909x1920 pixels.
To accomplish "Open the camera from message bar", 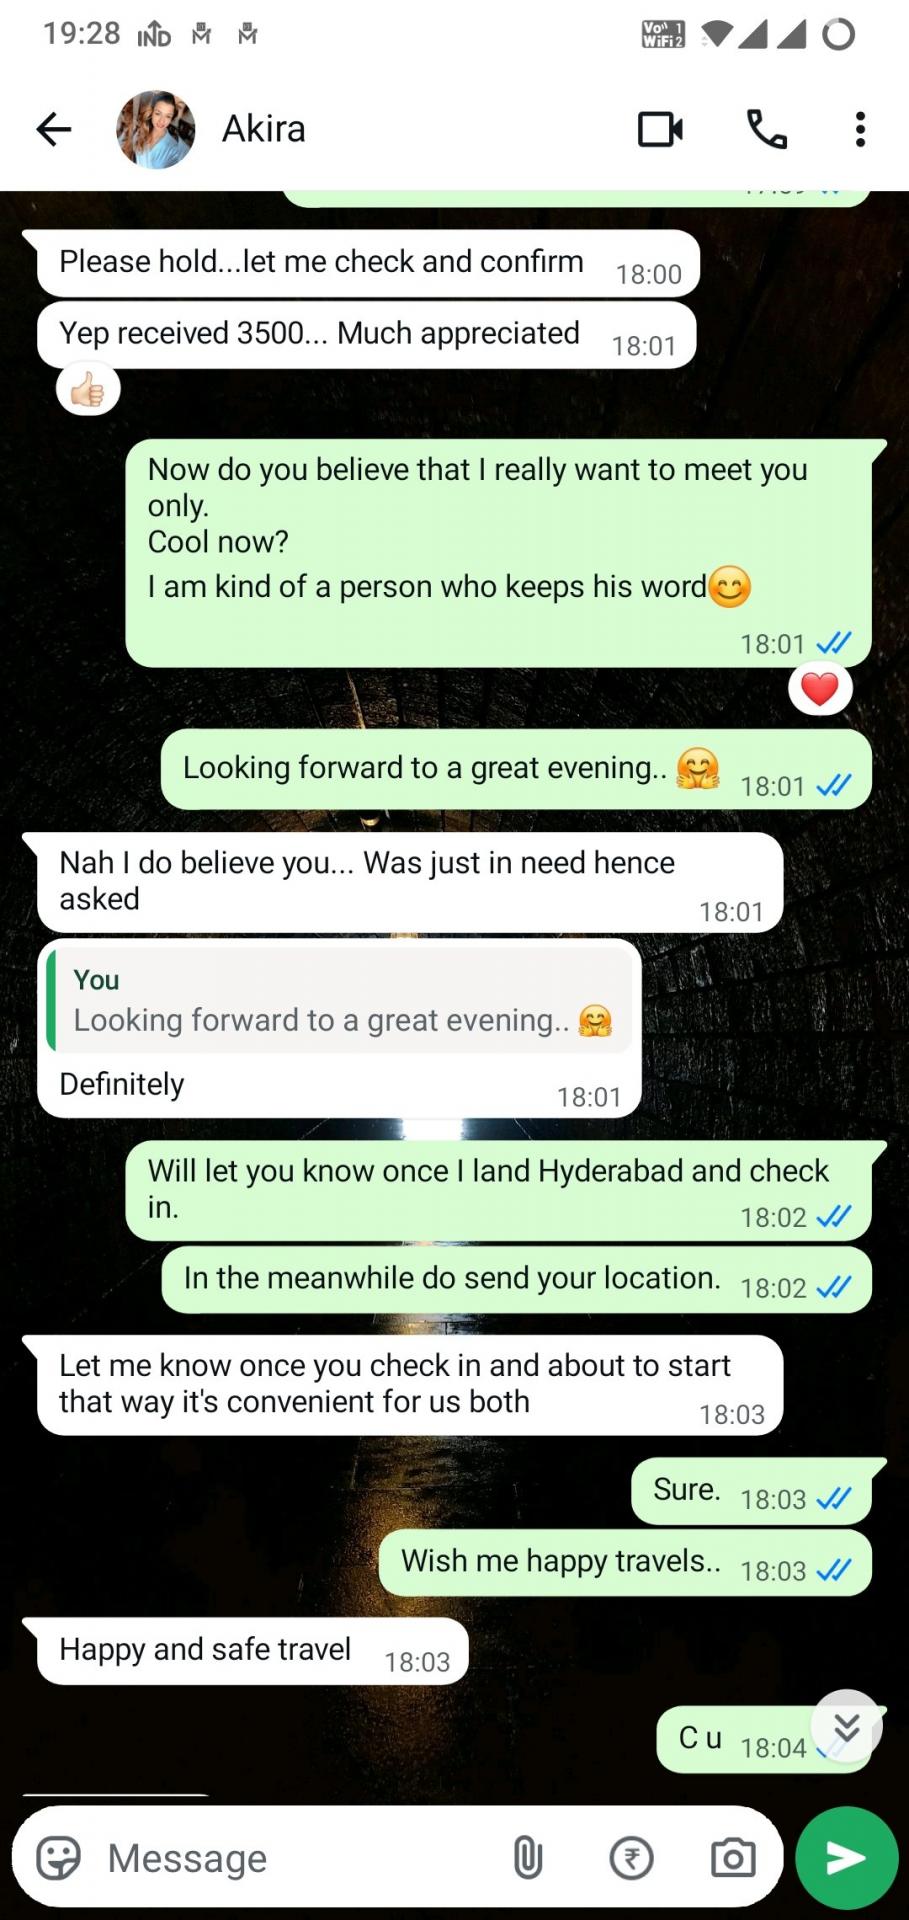I will click(x=733, y=1859).
